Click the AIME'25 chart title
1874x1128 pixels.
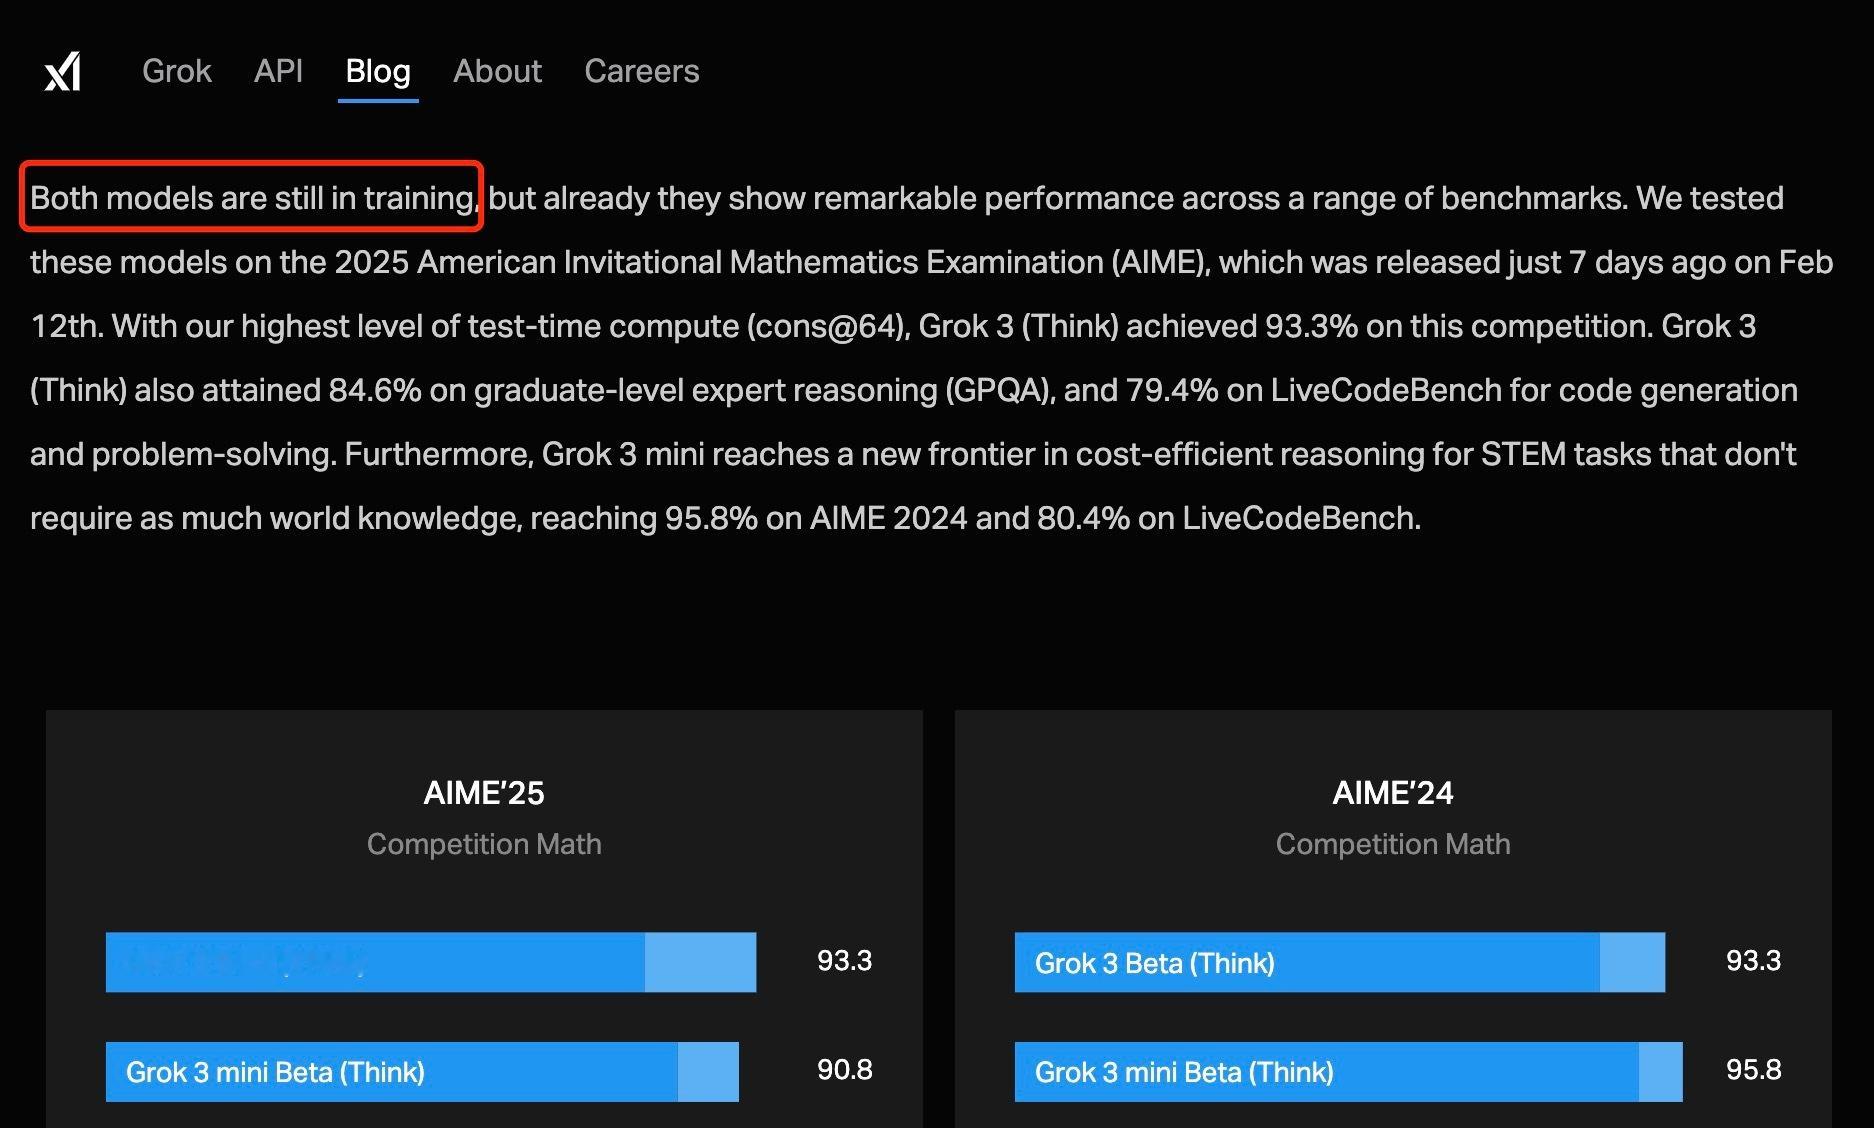[x=484, y=793]
